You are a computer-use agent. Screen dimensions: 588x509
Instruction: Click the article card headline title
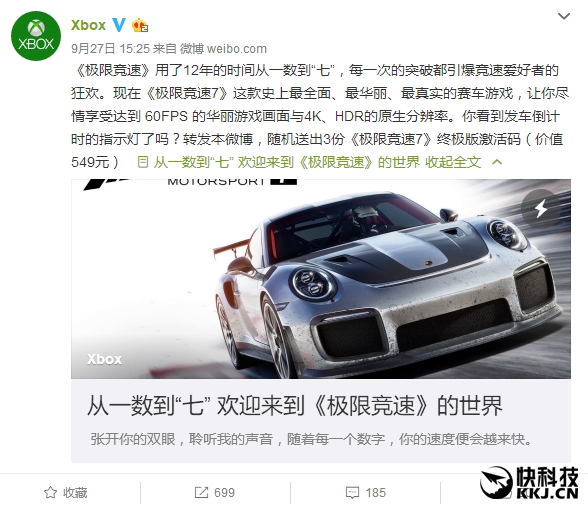(x=294, y=405)
